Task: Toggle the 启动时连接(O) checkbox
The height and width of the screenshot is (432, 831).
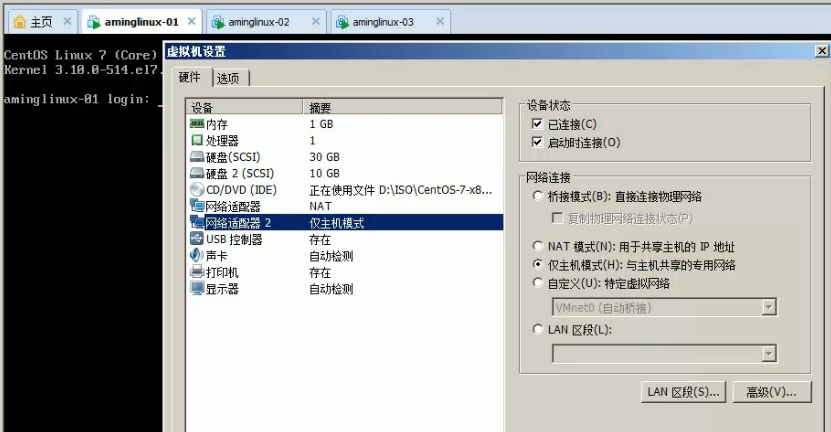Action: 537,142
